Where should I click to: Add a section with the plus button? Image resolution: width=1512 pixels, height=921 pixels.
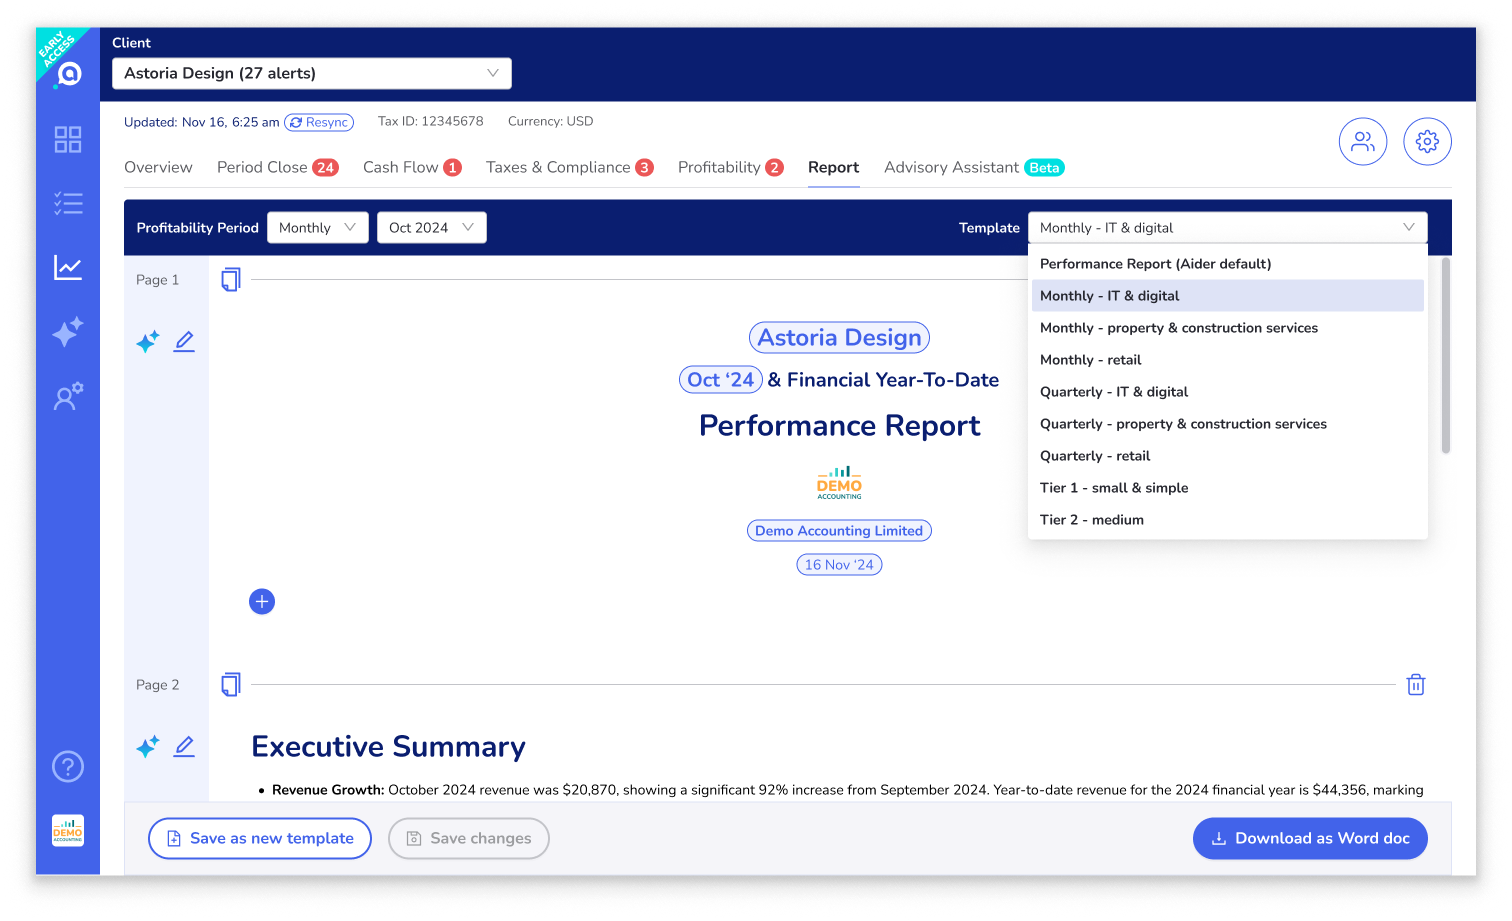262,602
